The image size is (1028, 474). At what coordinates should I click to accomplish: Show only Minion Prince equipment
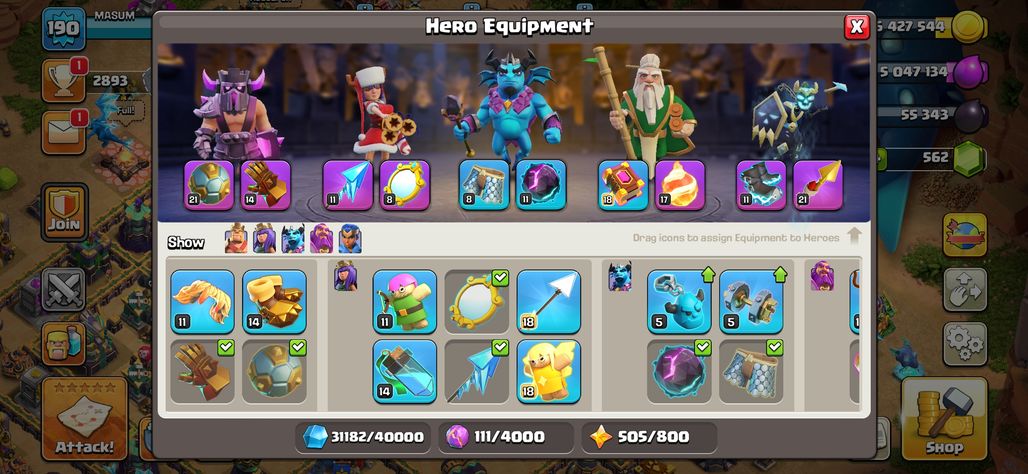tap(293, 239)
